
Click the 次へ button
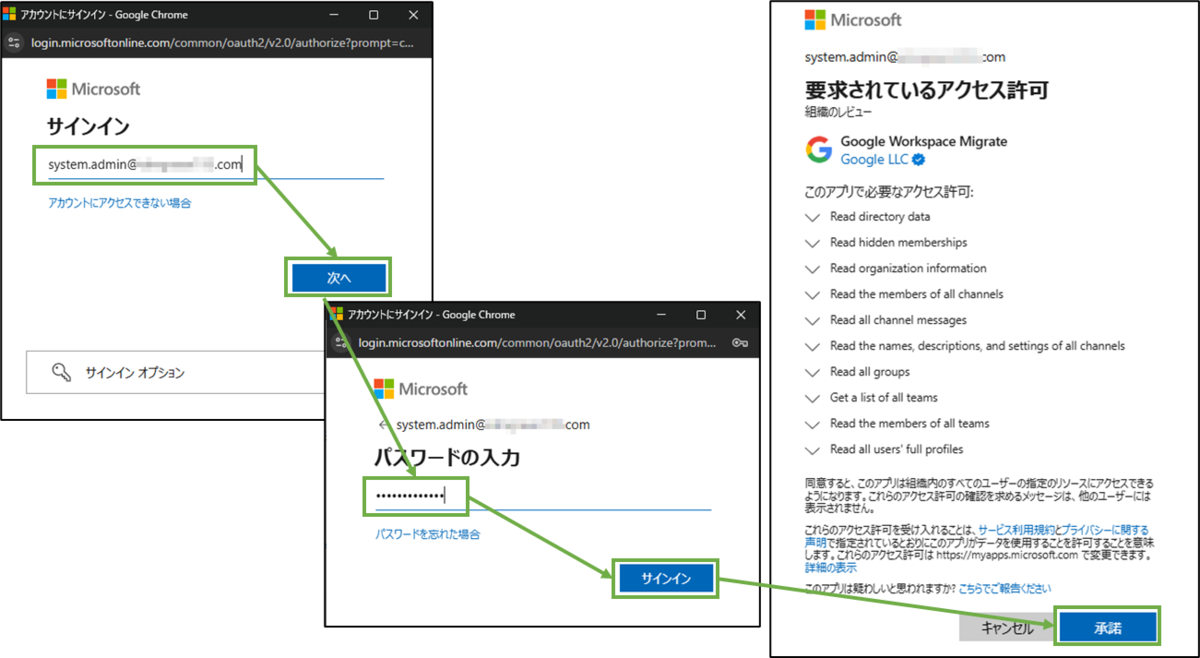point(339,278)
